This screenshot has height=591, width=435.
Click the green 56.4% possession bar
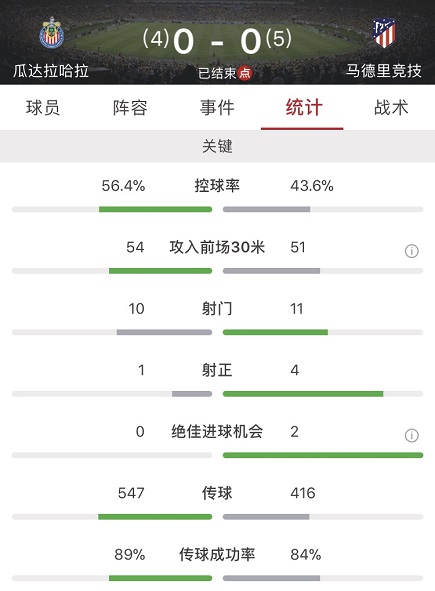click(x=155, y=209)
